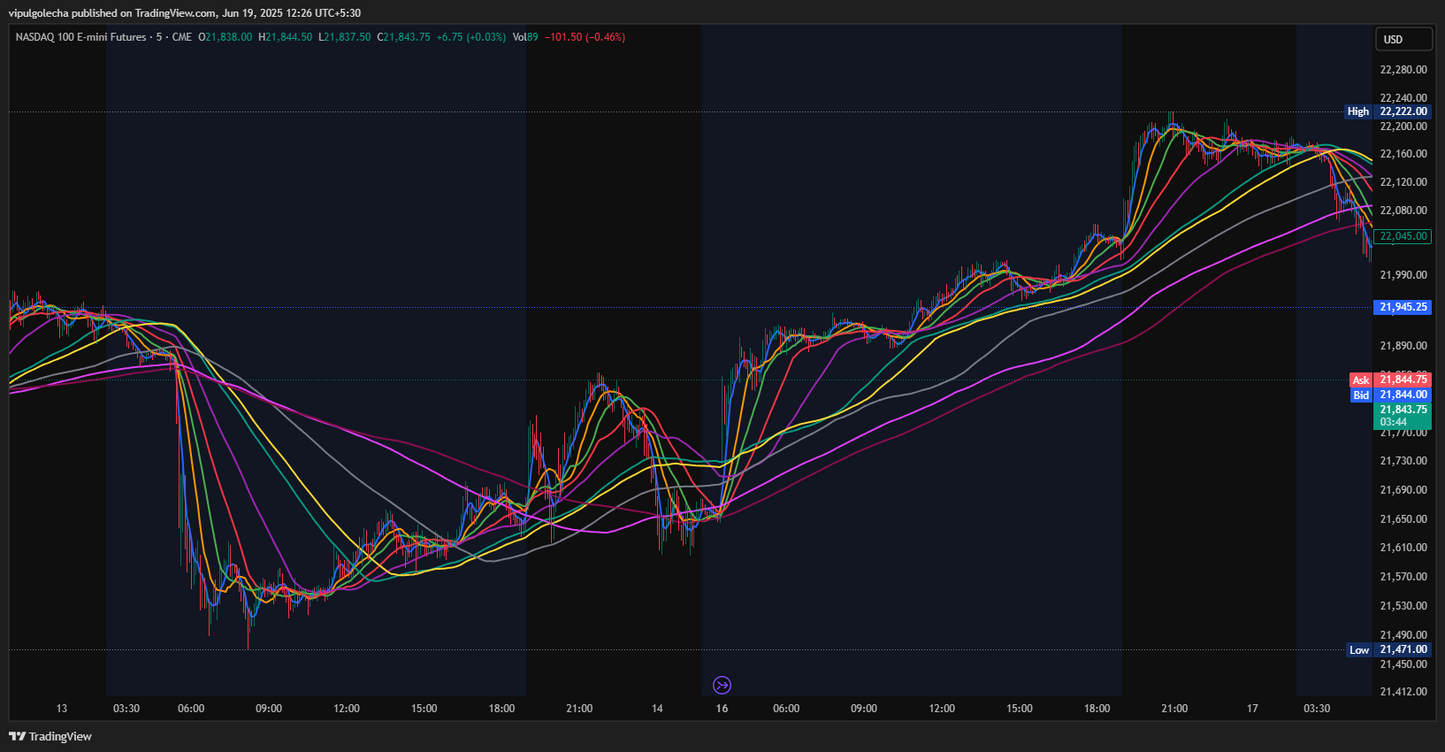Click the Ask 21,844.75 price label
The image size is (1445, 752).
[x=1390, y=380]
